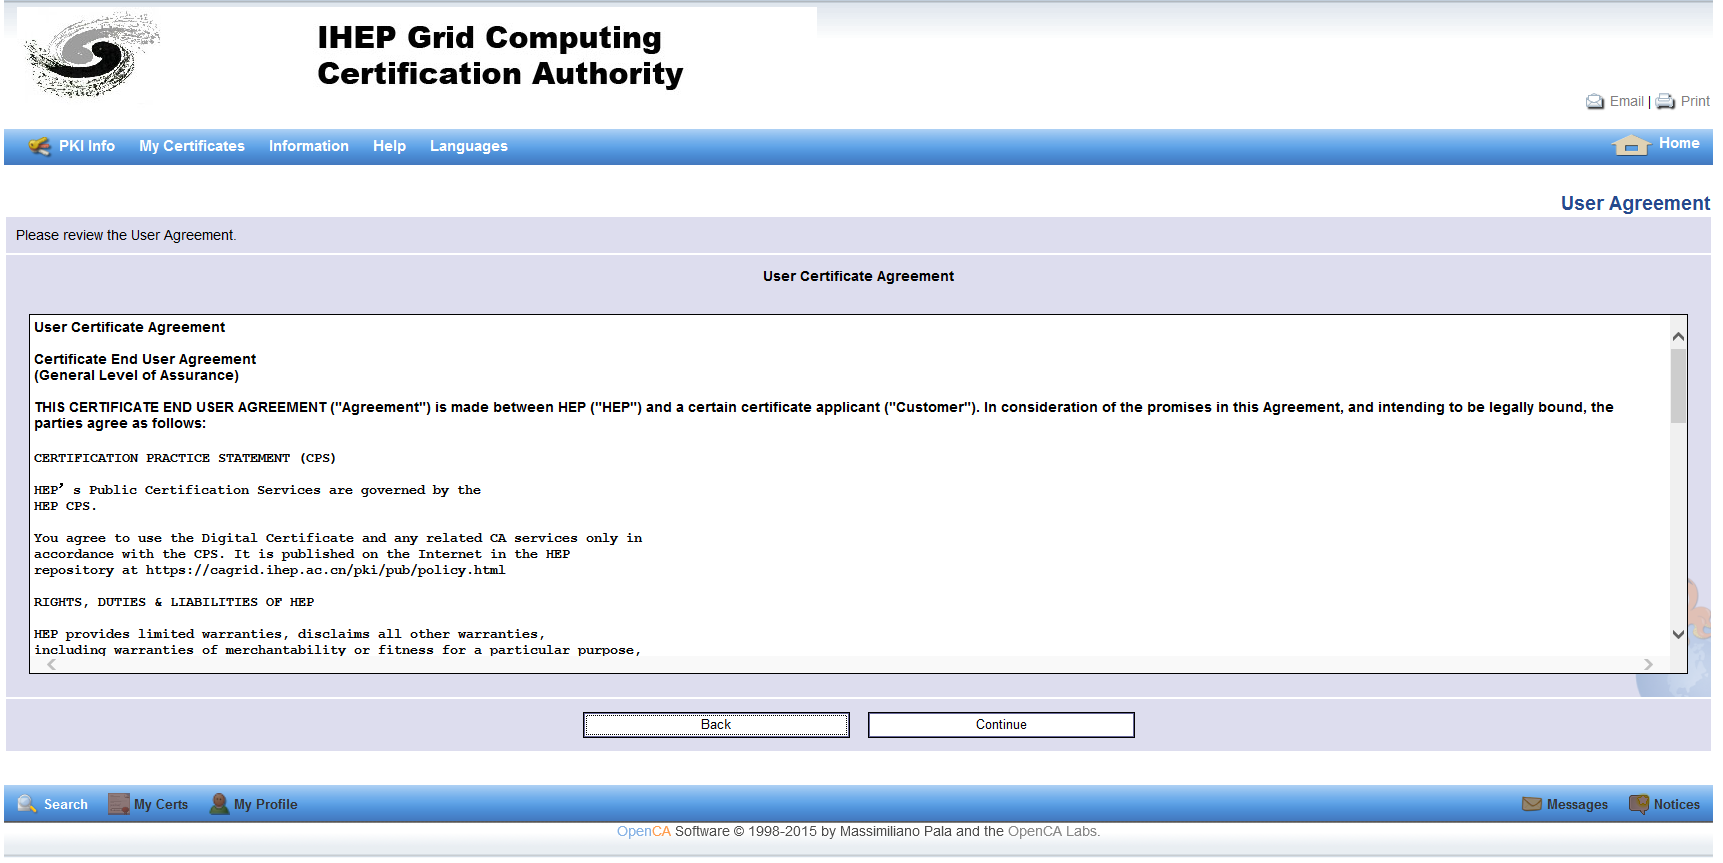The width and height of the screenshot is (1723, 863).
Task: Click the 'IHEP Grid Computing' banner title
Action: pos(489,37)
